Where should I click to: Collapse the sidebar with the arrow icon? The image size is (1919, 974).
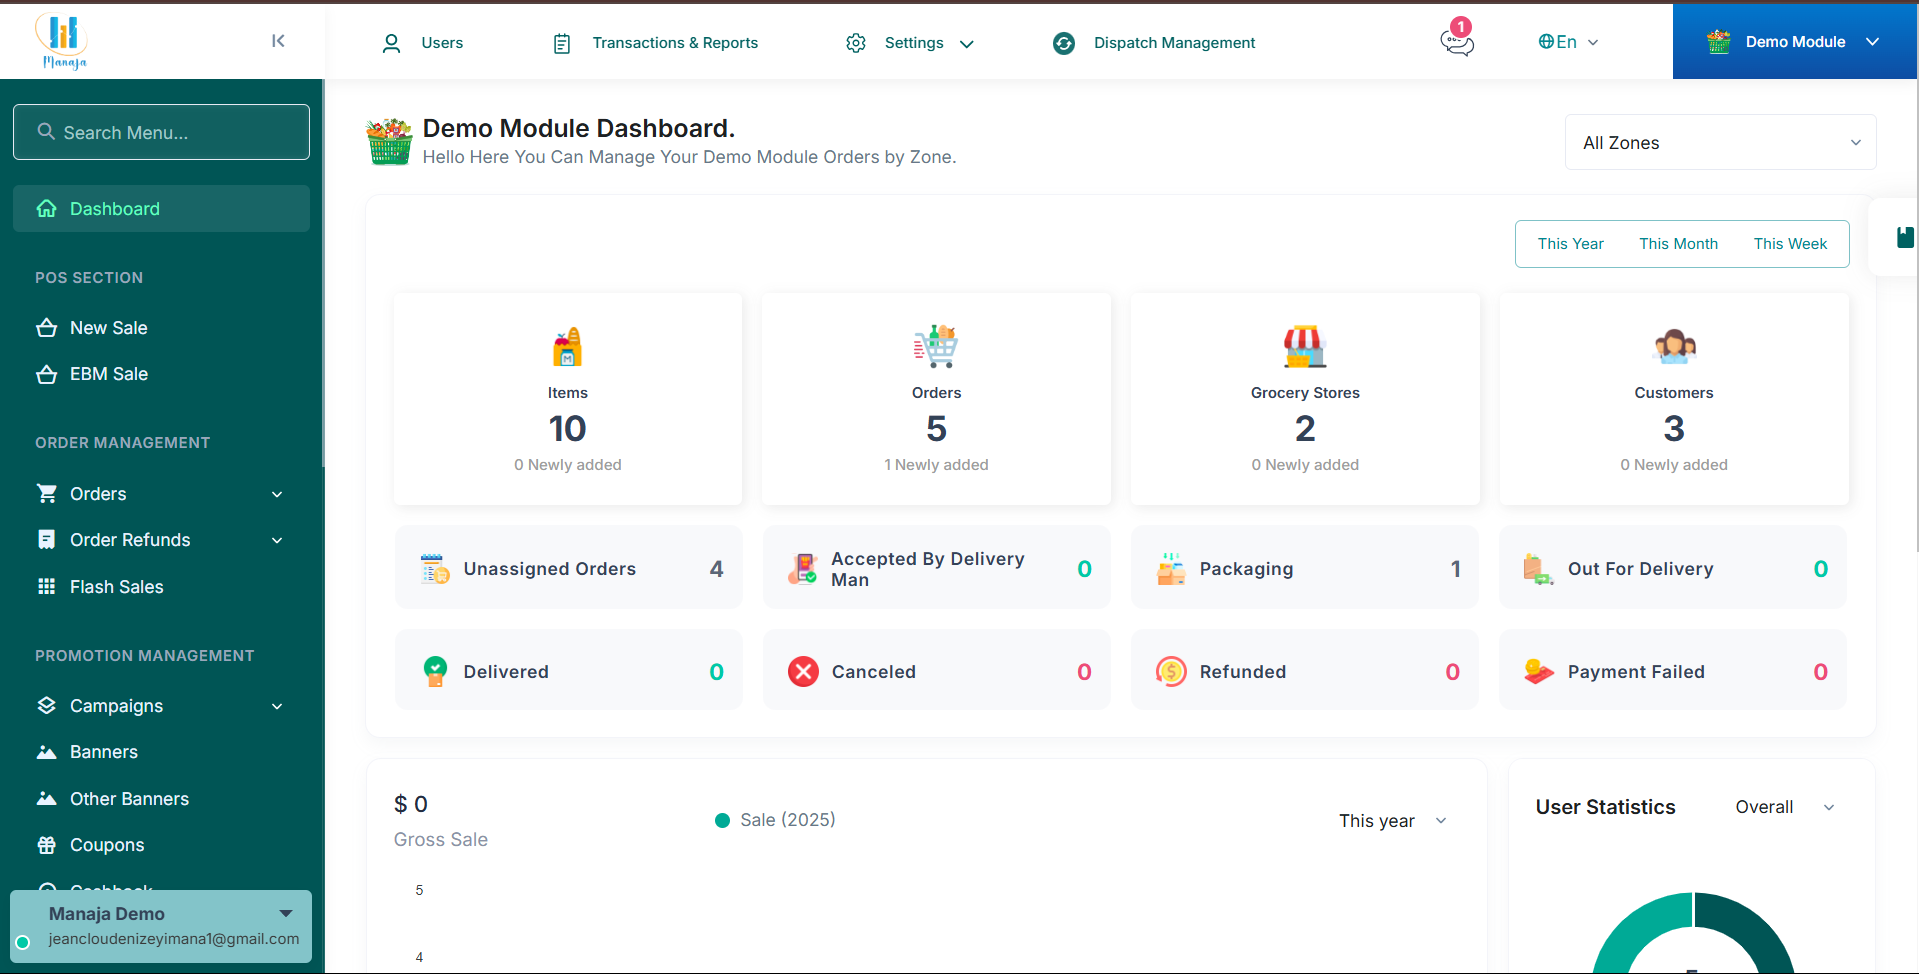click(278, 41)
